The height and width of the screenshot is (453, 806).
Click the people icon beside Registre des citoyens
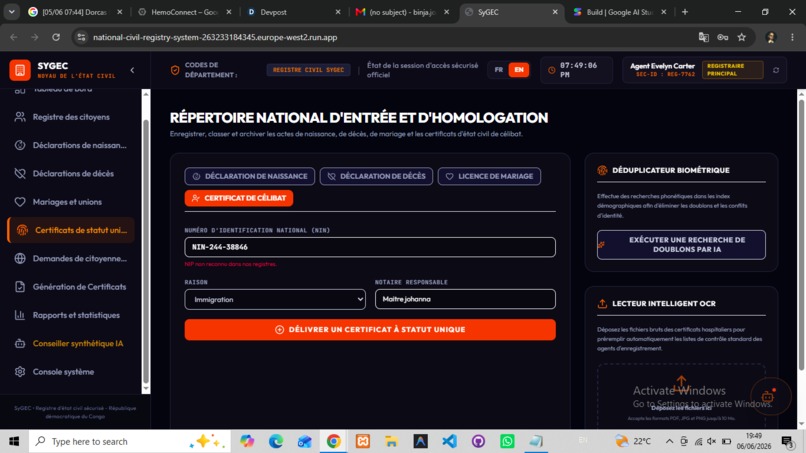click(20, 117)
